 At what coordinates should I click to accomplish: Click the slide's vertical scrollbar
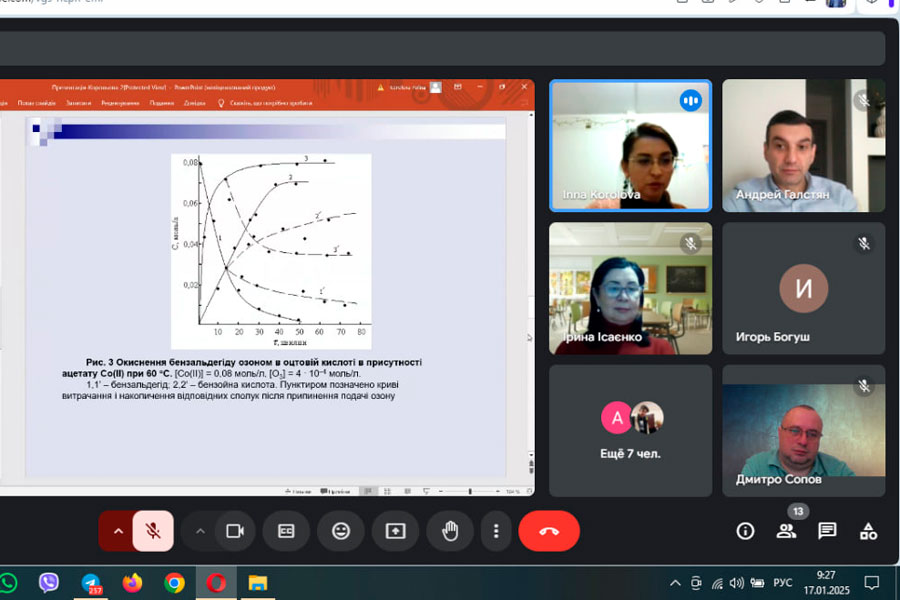click(x=531, y=287)
